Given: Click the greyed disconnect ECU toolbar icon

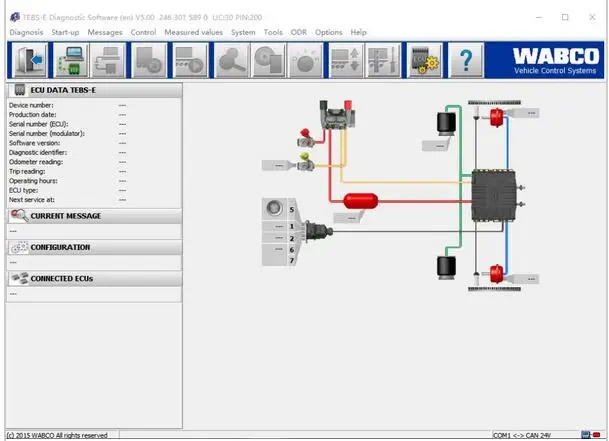Looking at the screenshot, I should coord(108,60).
